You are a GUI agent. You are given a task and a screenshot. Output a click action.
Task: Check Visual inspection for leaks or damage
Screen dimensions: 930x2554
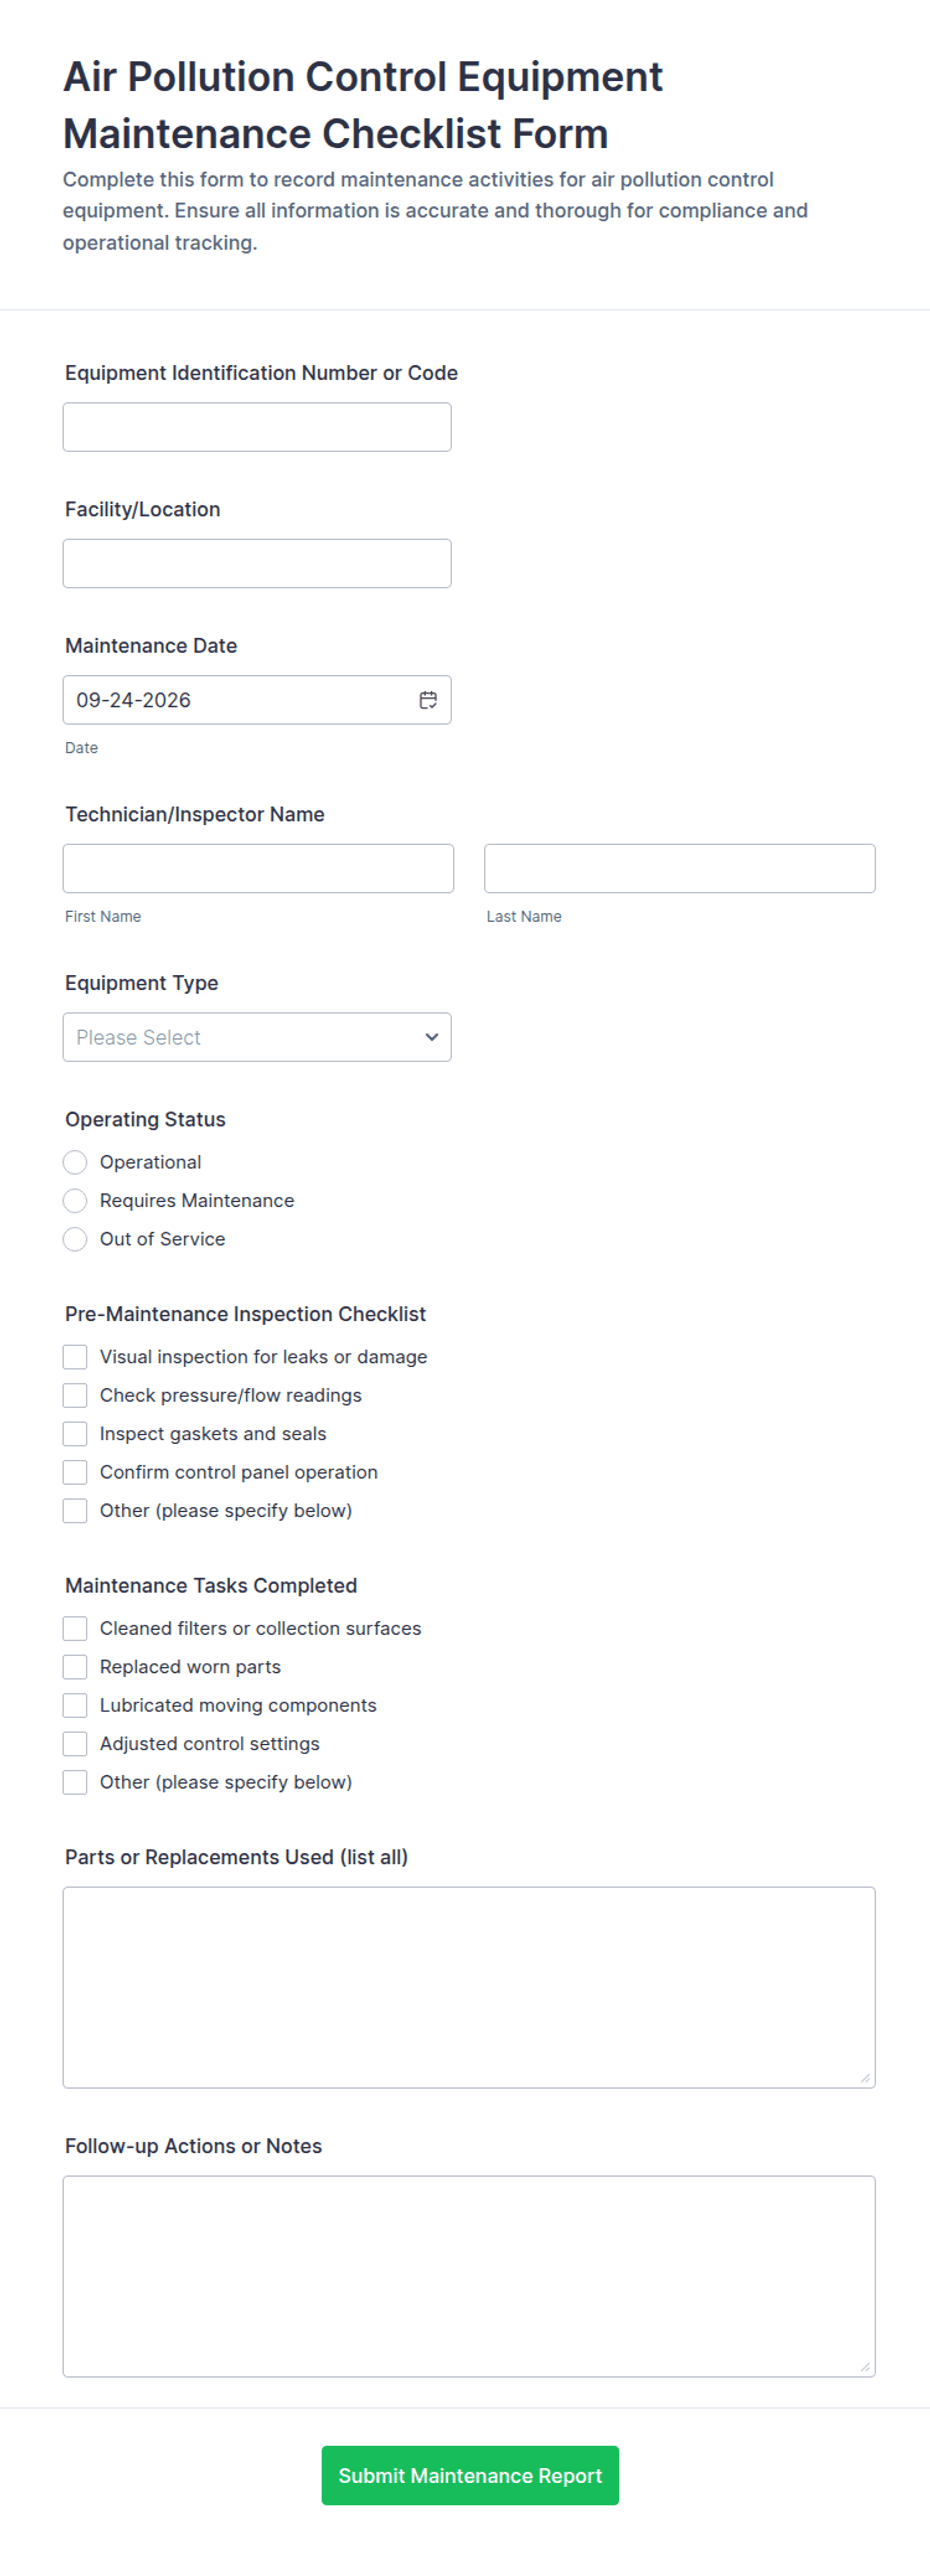[x=75, y=1357]
